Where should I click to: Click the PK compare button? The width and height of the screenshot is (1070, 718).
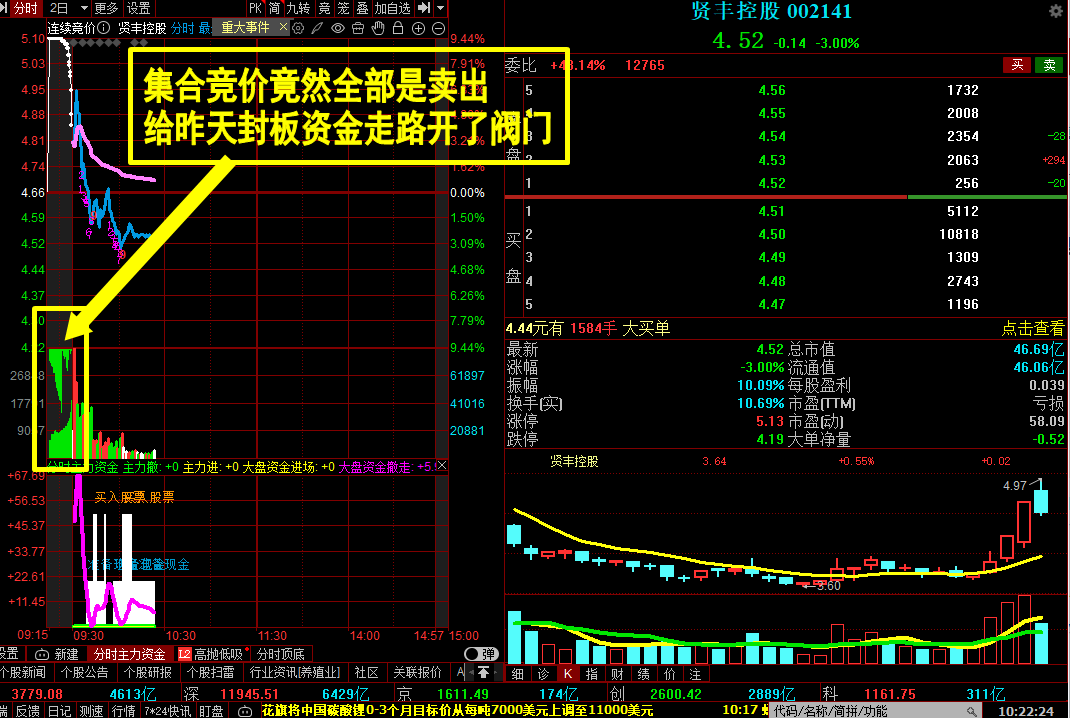(255, 8)
